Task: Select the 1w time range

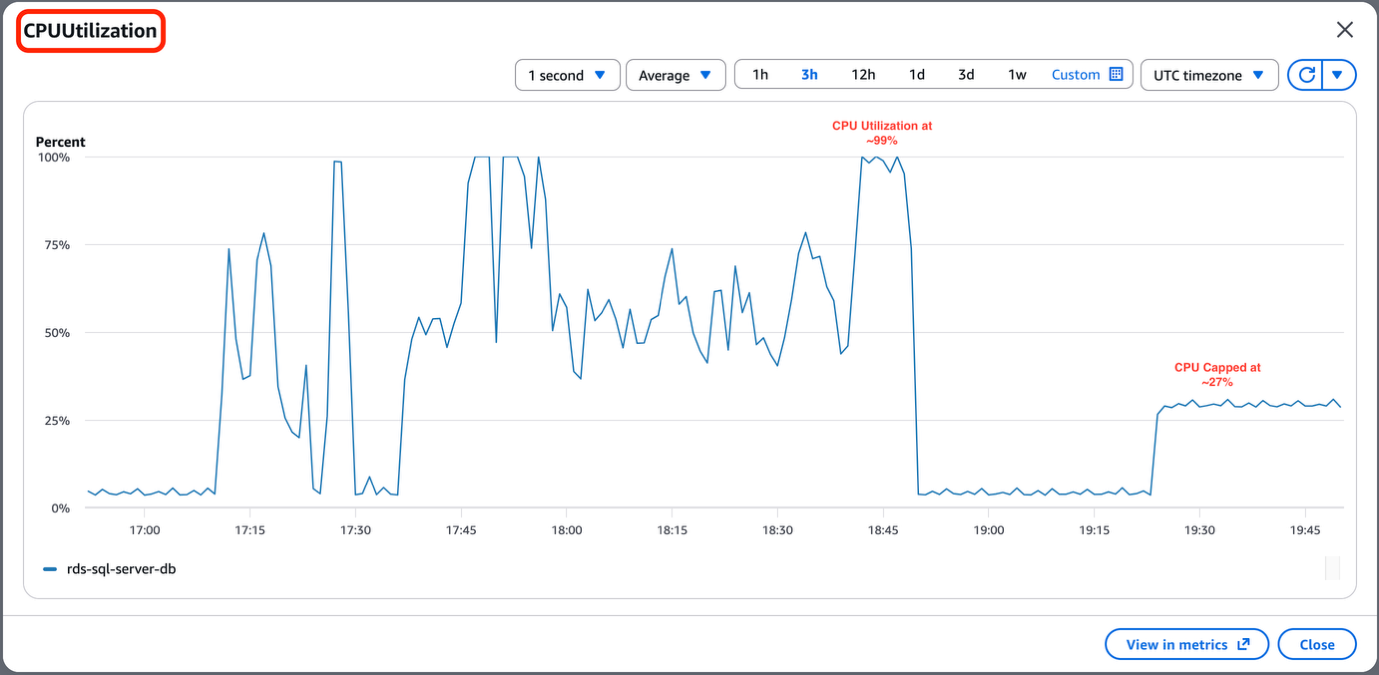Action: point(1017,75)
